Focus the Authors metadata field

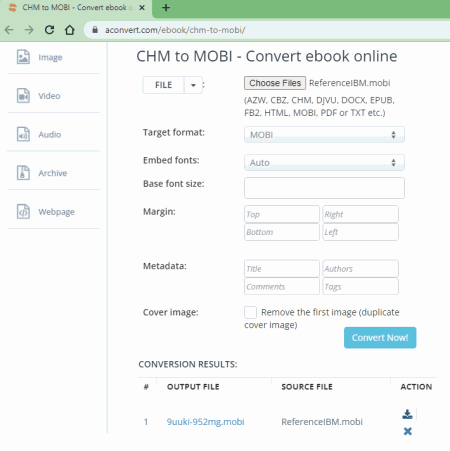coord(360,269)
